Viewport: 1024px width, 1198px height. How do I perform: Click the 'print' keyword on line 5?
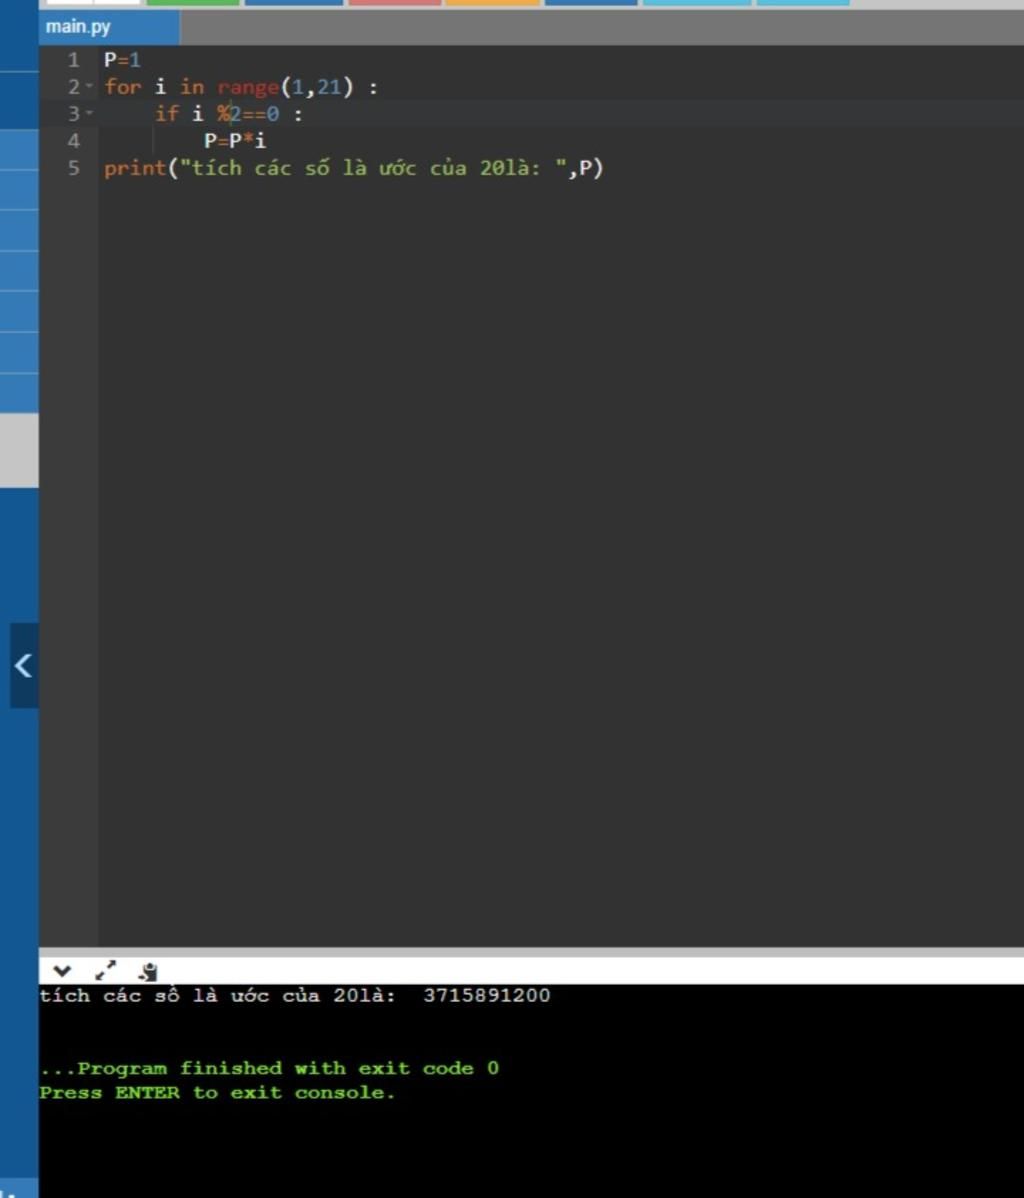click(134, 168)
